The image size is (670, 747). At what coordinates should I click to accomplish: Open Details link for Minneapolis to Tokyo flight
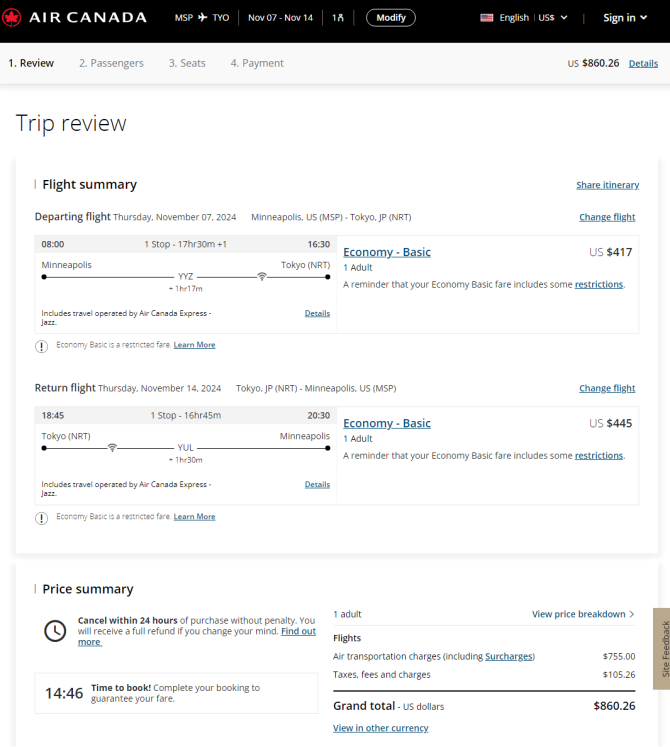tap(317, 313)
